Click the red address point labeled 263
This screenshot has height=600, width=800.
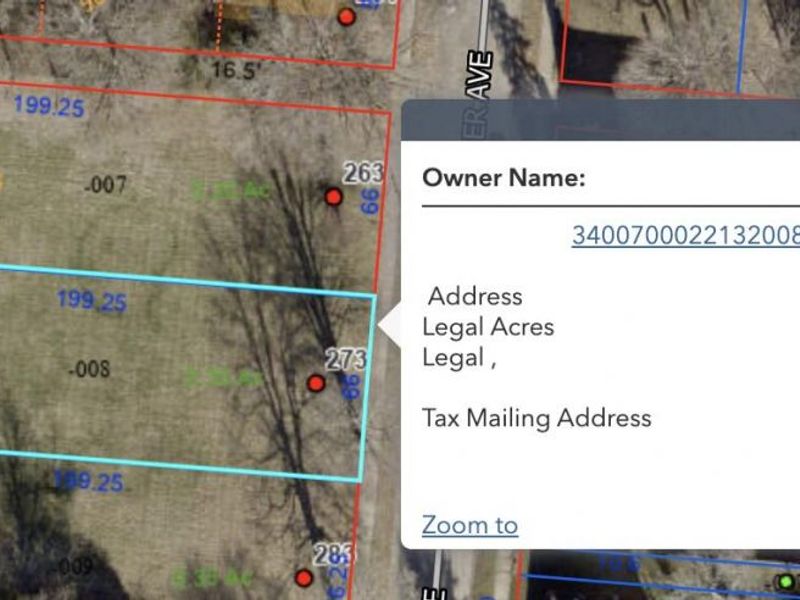click(333, 197)
